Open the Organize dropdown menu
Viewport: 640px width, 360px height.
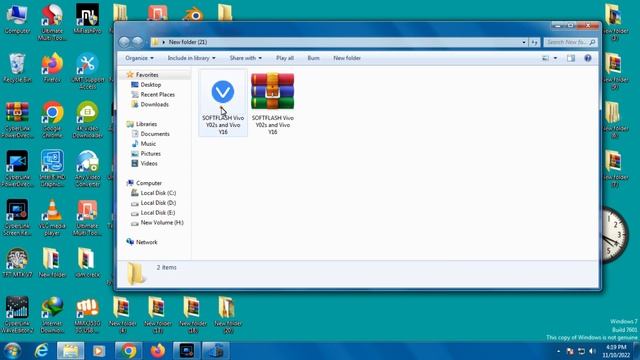139,58
